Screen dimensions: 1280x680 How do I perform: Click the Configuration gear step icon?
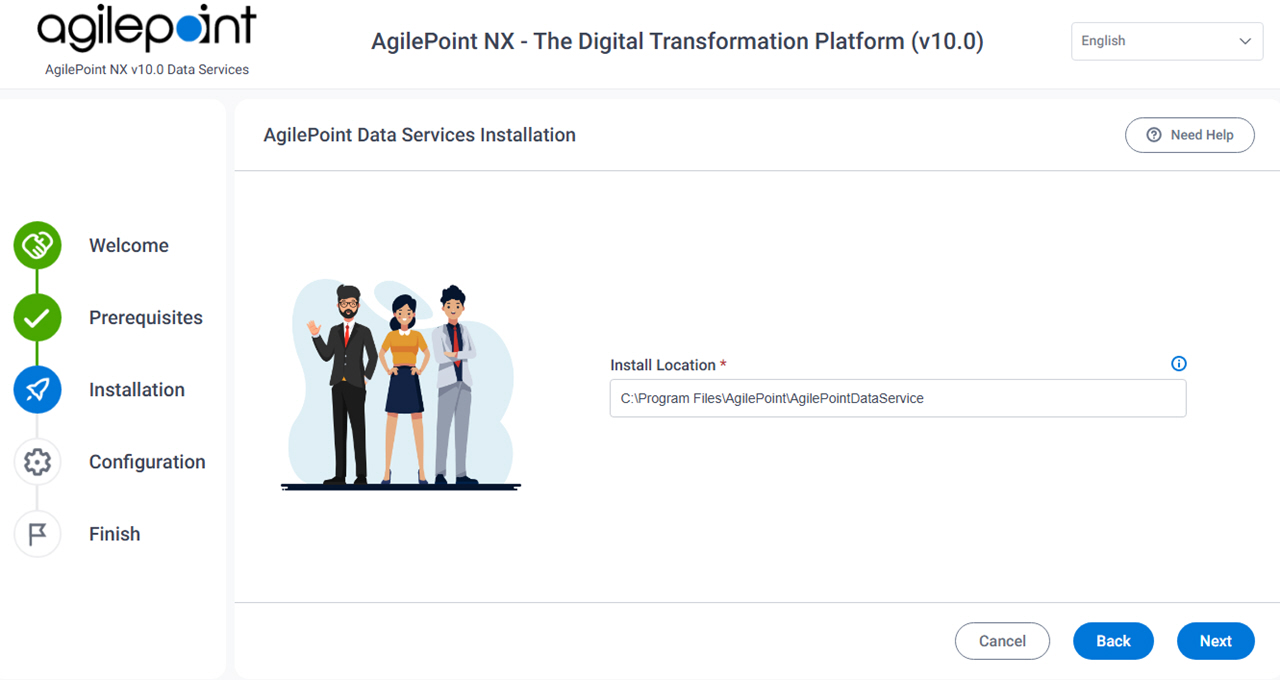coord(37,461)
